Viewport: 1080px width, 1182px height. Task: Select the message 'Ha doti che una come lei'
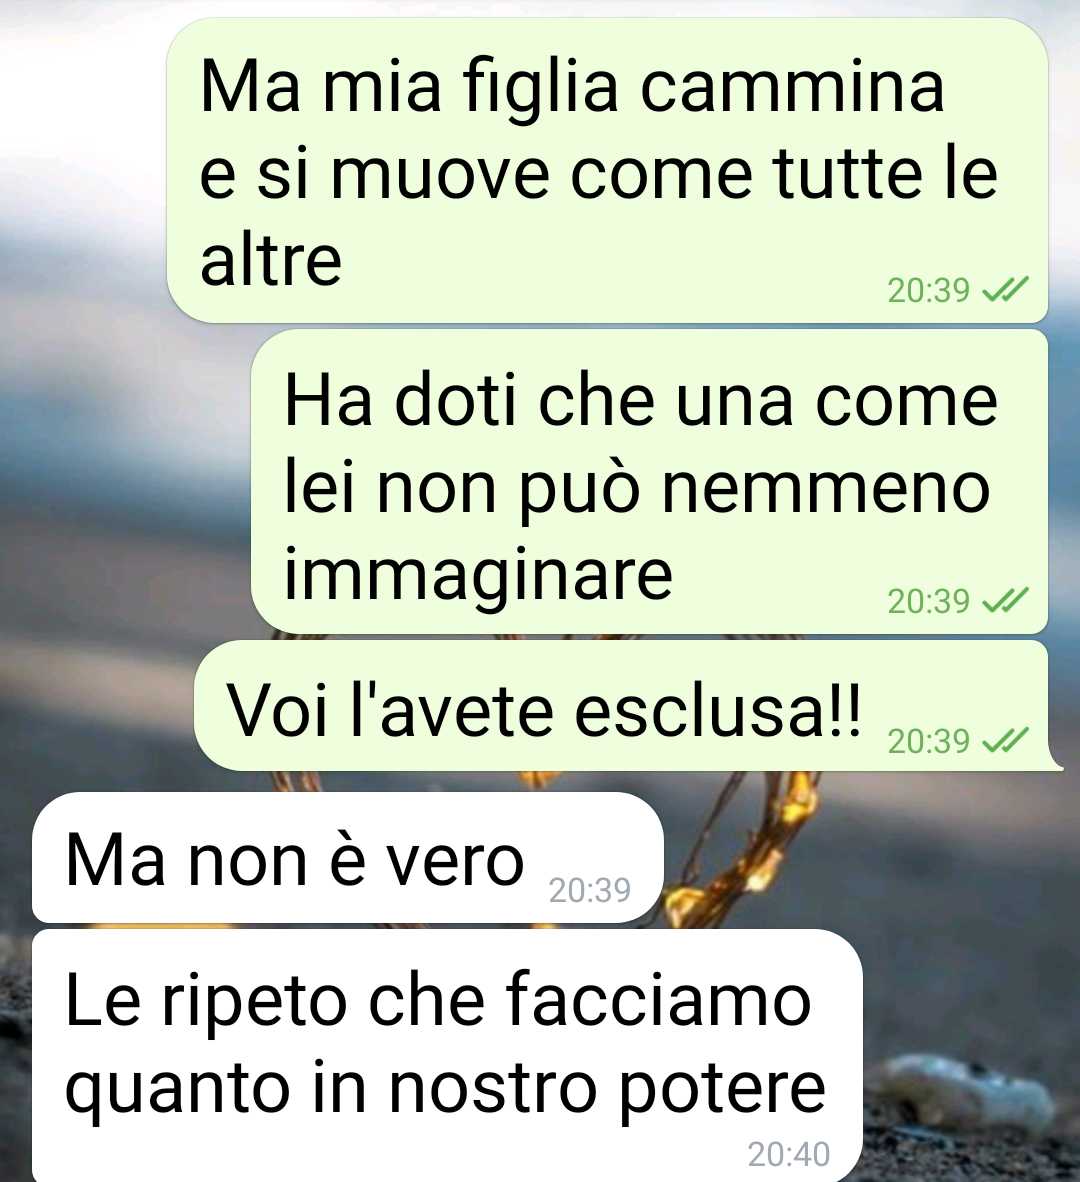(x=650, y=482)
